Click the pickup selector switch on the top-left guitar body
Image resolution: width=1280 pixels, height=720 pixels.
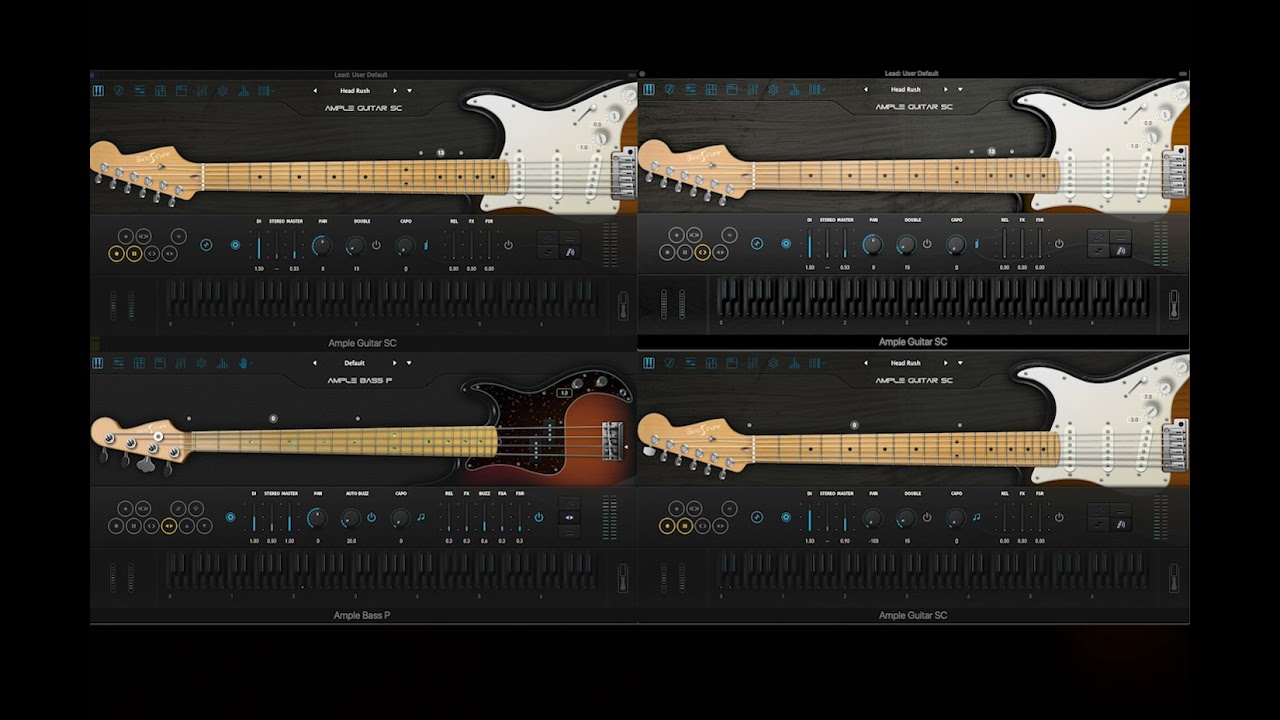point(585,114)
